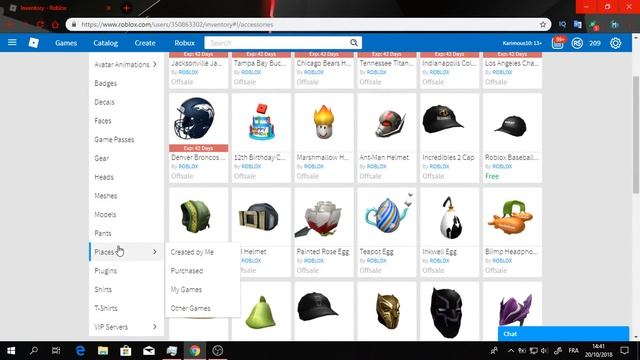640x360 pixels.
Task: Reload the page with refresh icon
Action: (x=40, y=24)
